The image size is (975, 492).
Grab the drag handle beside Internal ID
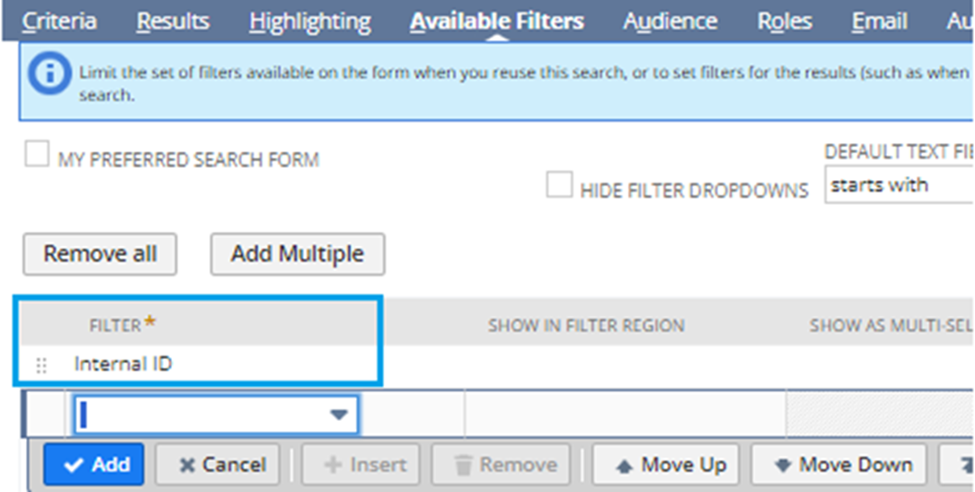coord(41,366)
